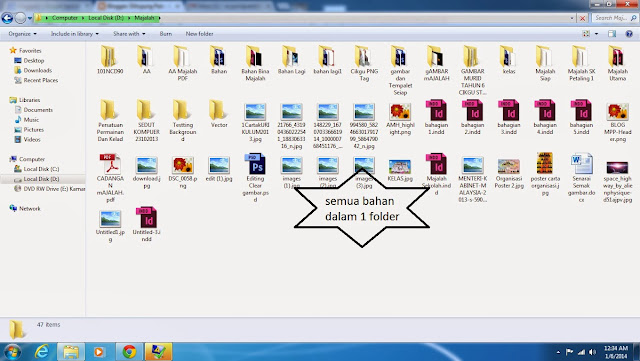
Task: Open the Share with dropdown
Action: click(129, 34)
